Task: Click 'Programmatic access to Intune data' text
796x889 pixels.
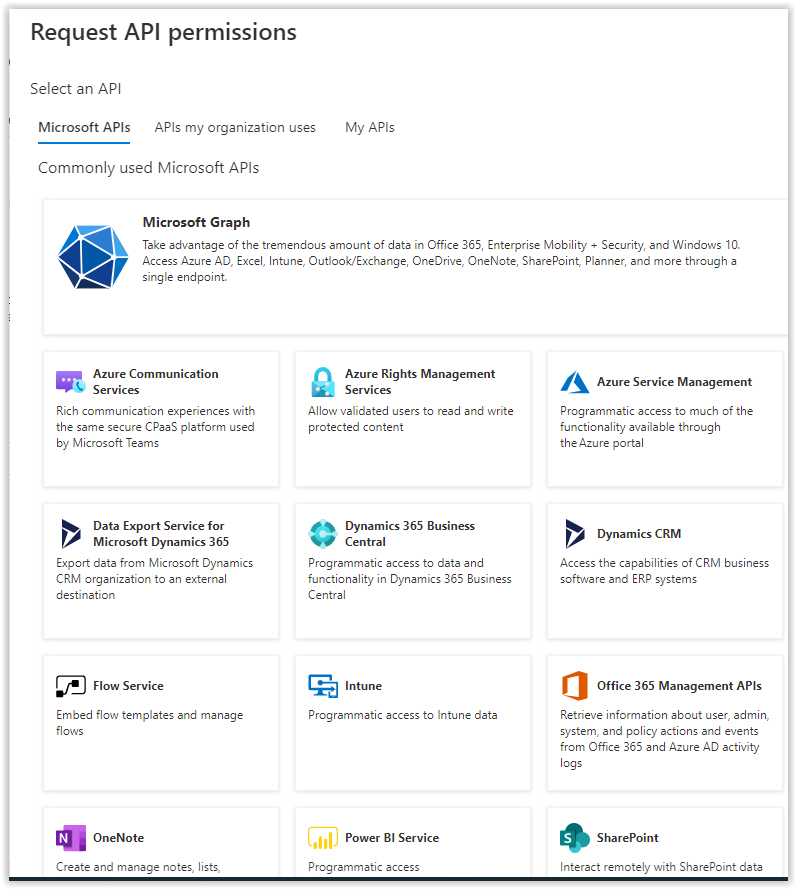Action: (403, 716)
